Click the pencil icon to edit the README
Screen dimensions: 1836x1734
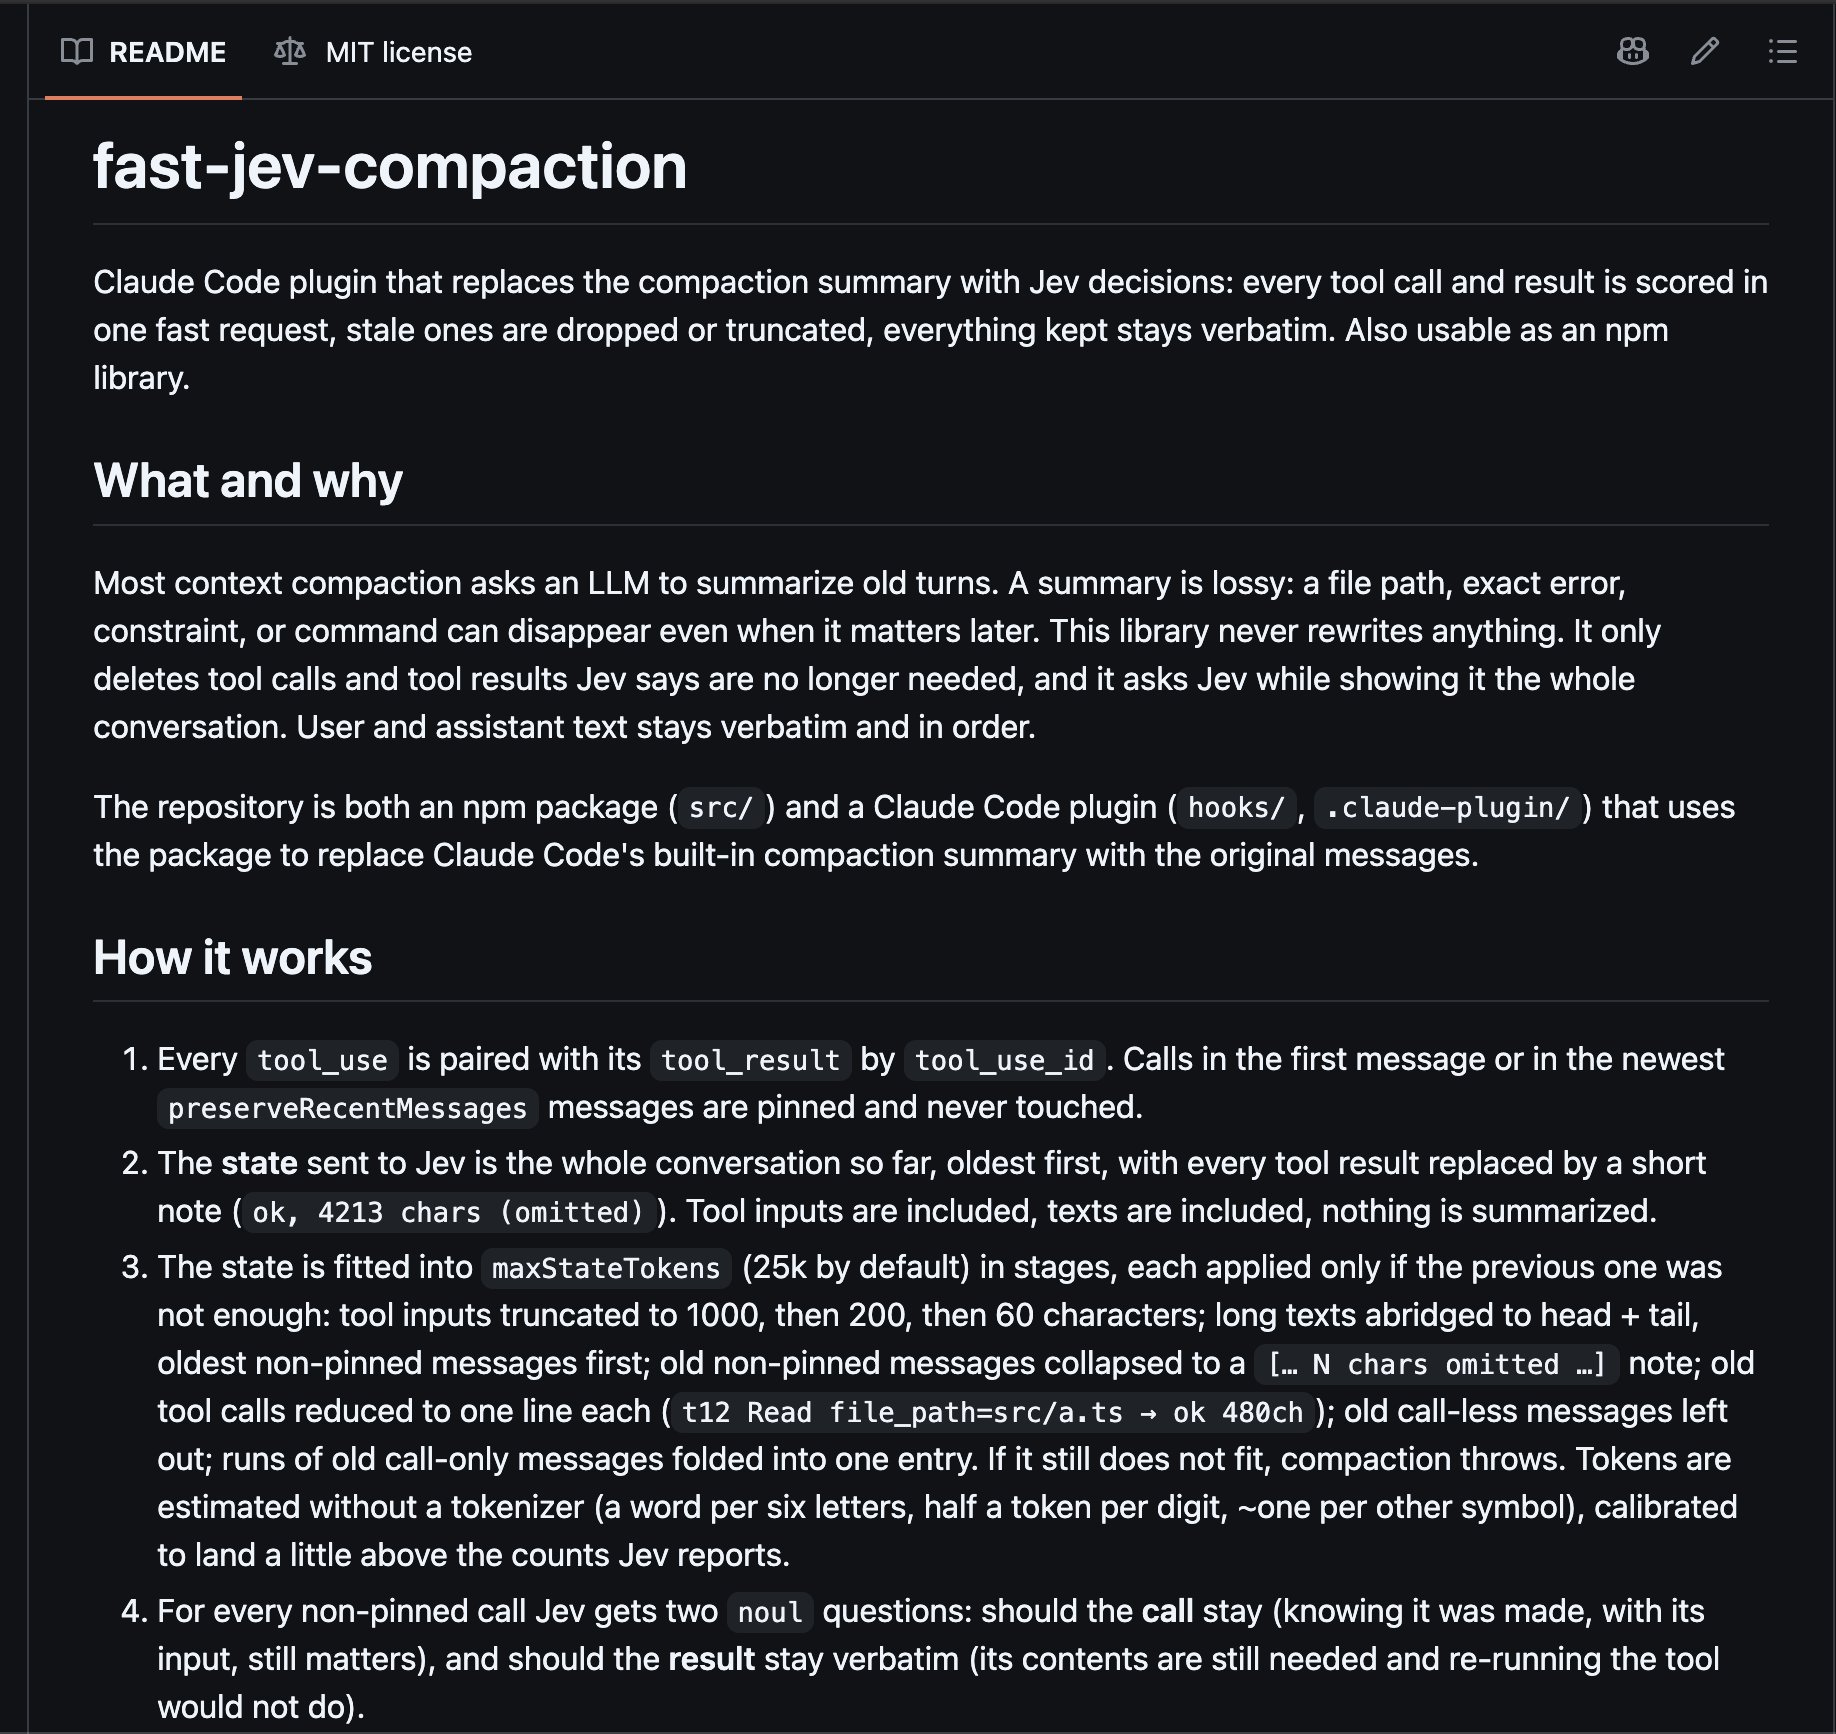(x=1705, y=51)
